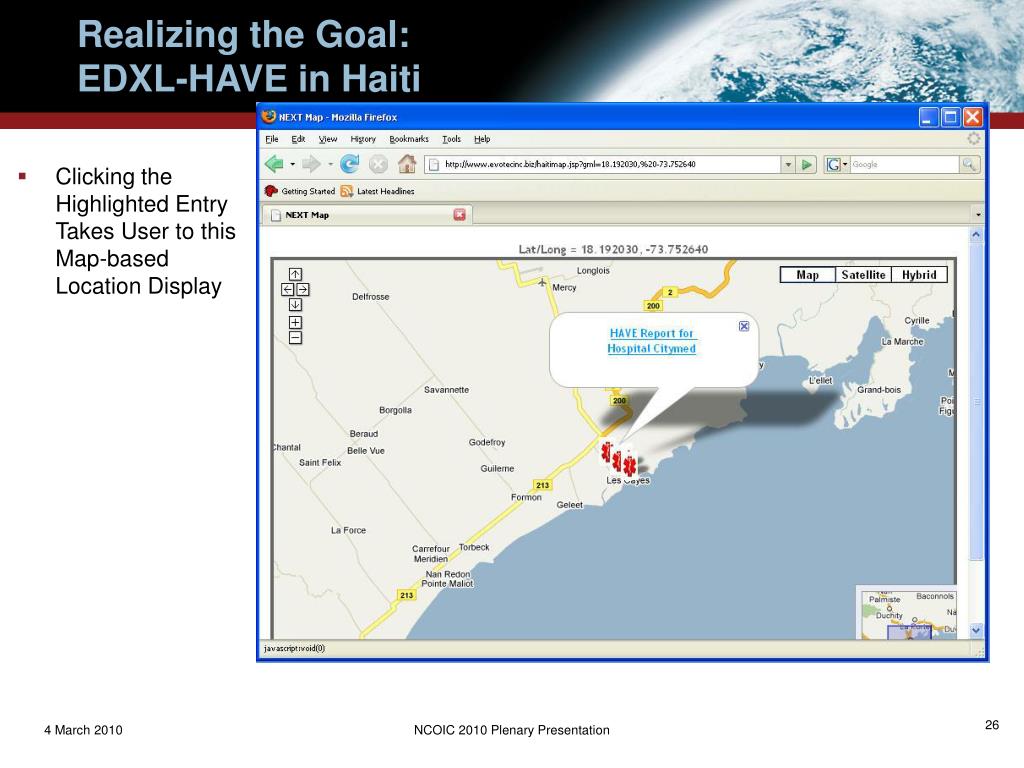This screenshot has width=1024, height=768.
Task: Open the View menu
Action: 328,139
